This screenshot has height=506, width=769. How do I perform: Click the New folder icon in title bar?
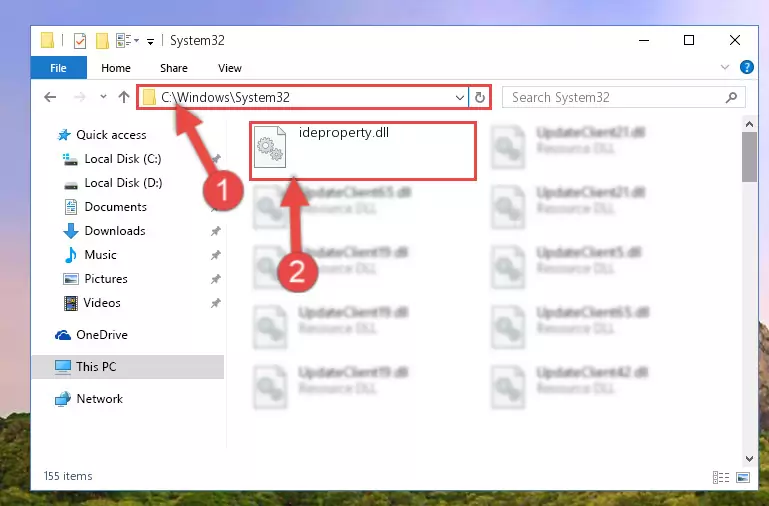(x=102, y=41)
